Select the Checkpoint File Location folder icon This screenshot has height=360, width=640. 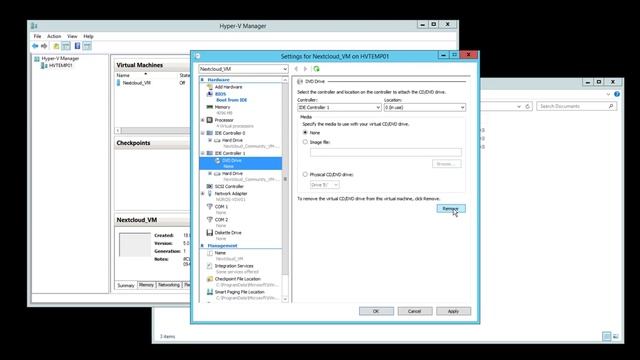click(x=210, y=279)
